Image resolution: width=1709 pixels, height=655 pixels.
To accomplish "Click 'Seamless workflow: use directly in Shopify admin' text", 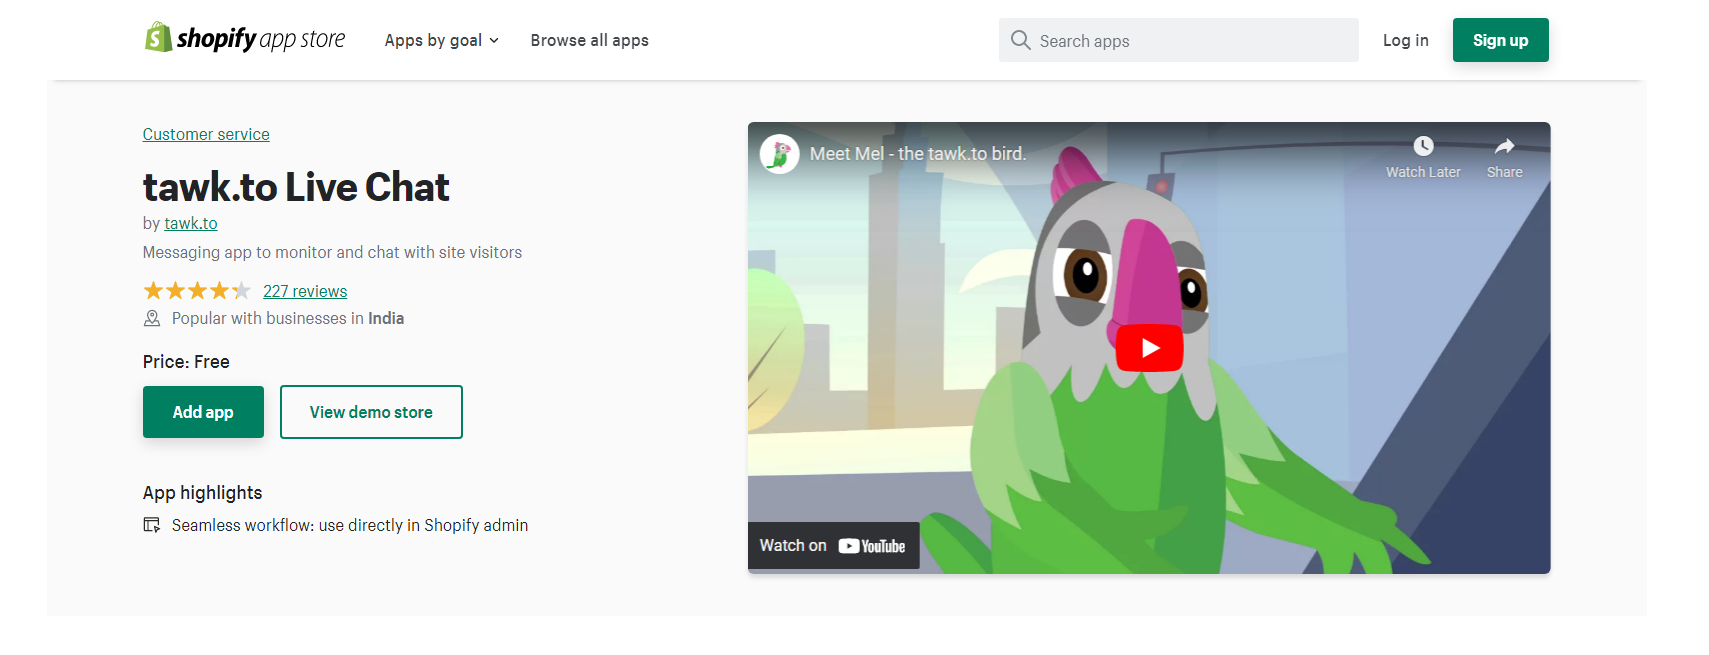I will 350,525.
